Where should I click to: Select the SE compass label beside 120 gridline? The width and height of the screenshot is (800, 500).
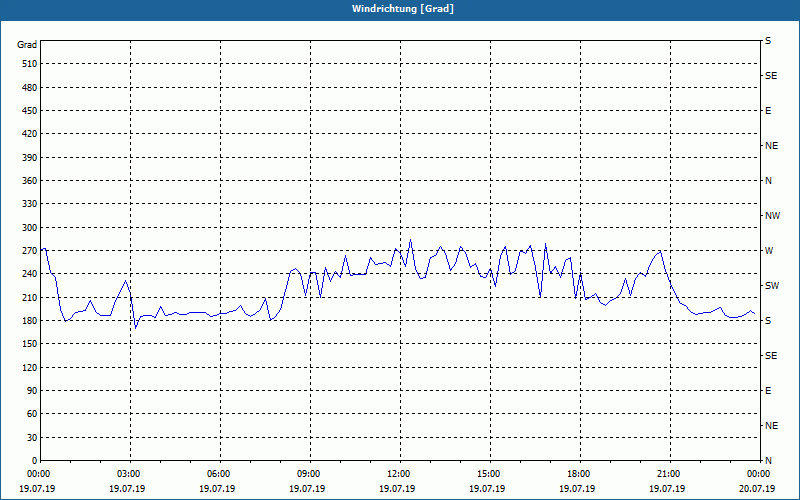771,356
